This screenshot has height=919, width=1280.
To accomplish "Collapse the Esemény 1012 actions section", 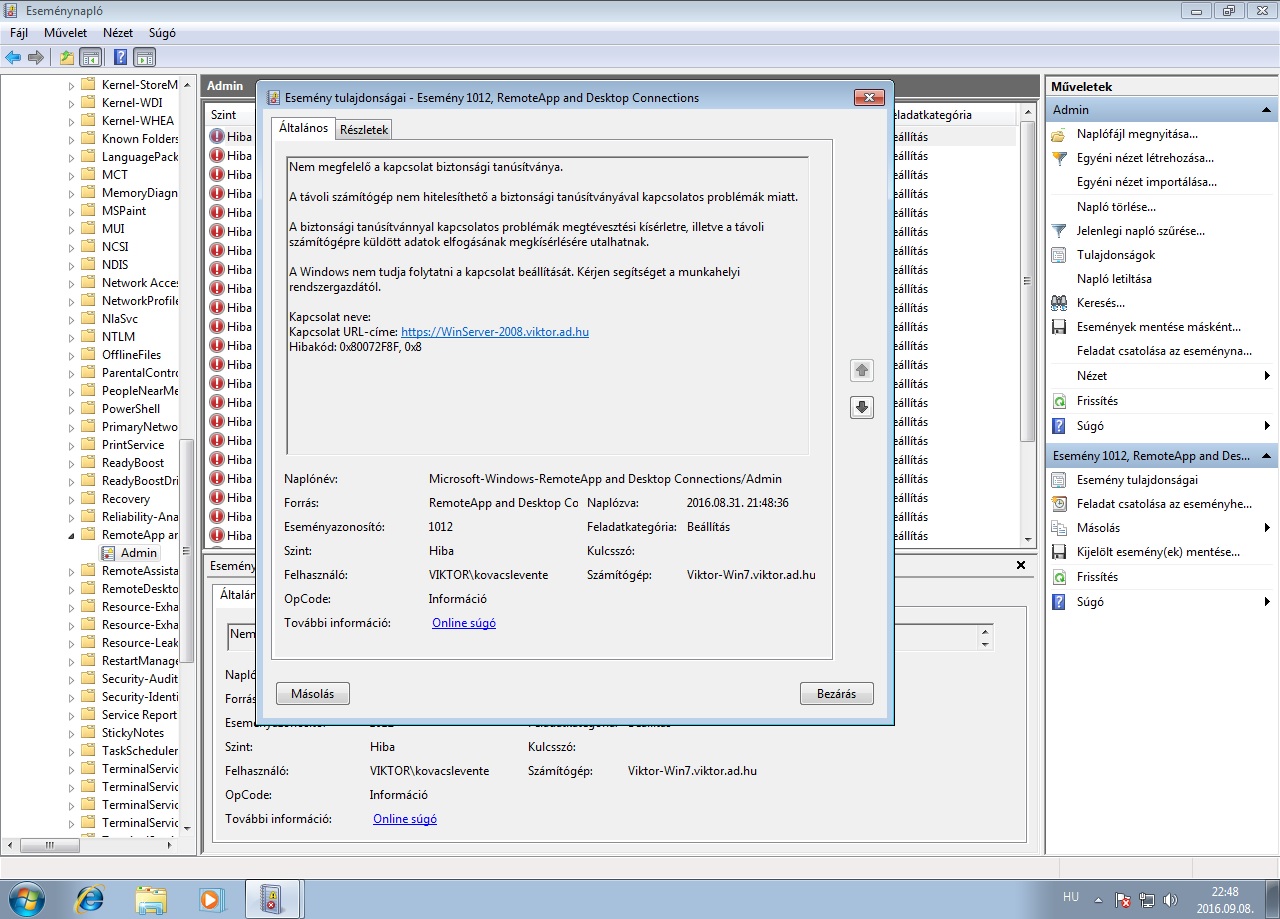I will click(x=1266, y=456).
